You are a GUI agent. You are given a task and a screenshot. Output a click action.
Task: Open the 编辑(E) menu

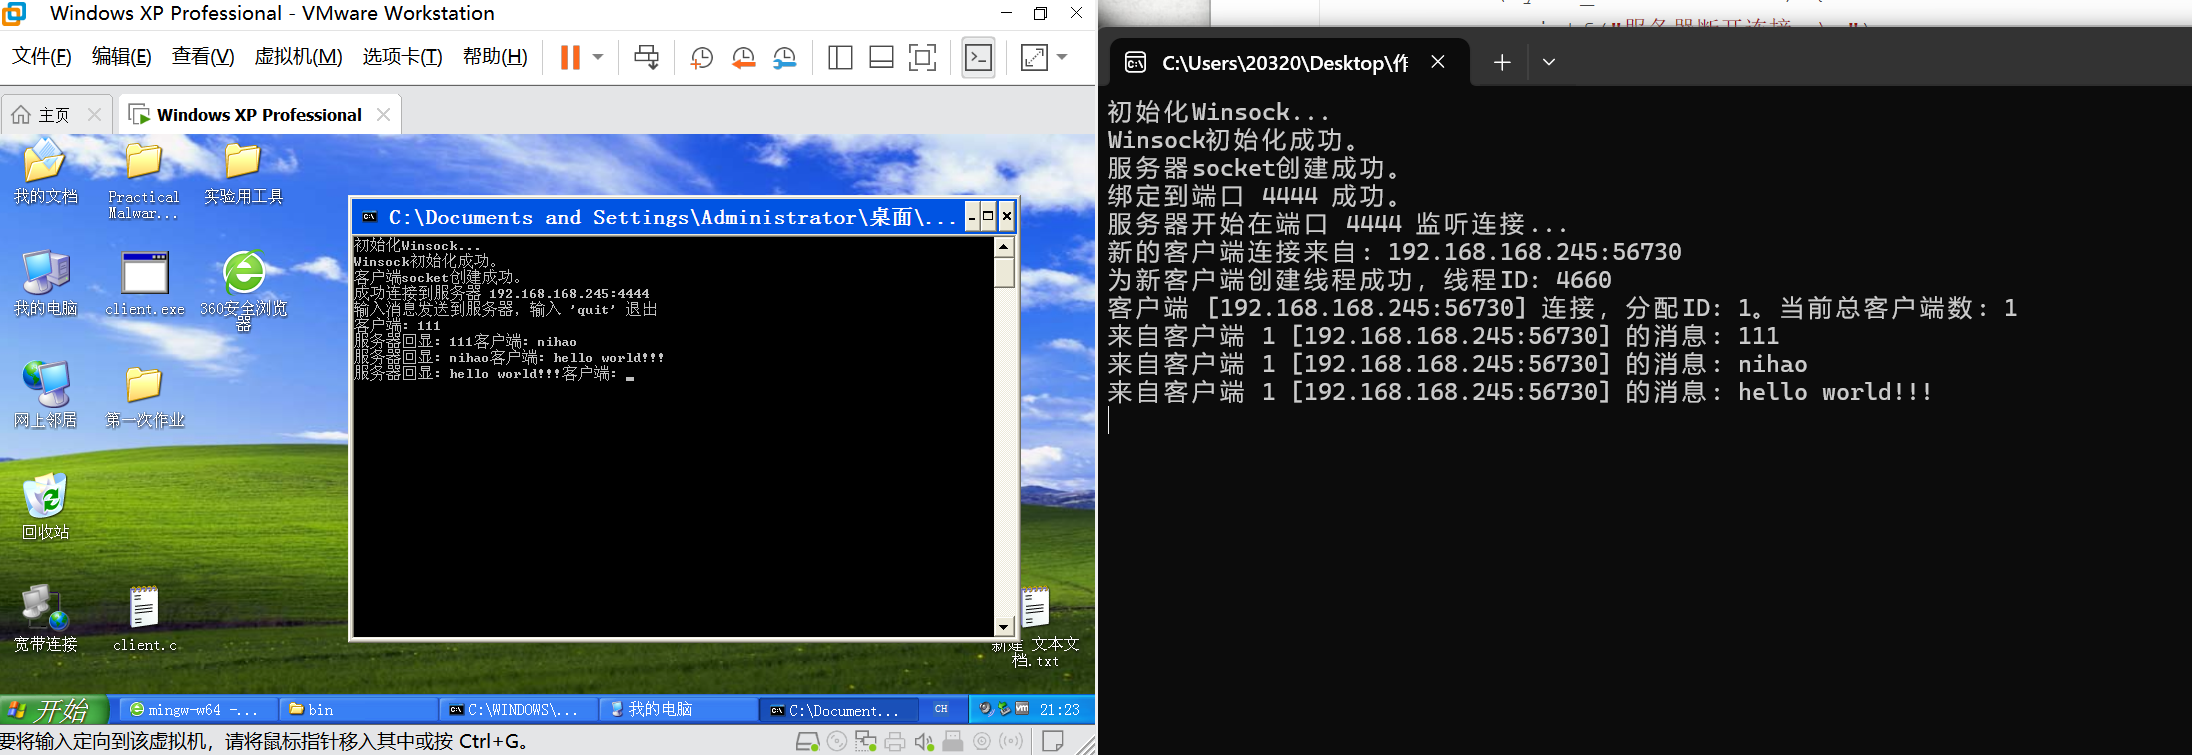point(122,56)
